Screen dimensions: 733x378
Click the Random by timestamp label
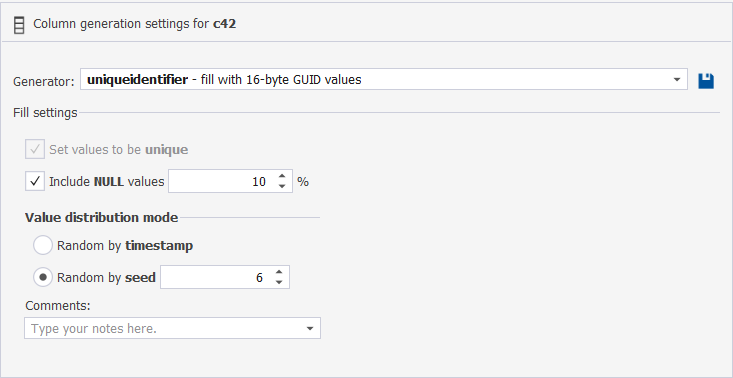(x=125, y=246)
